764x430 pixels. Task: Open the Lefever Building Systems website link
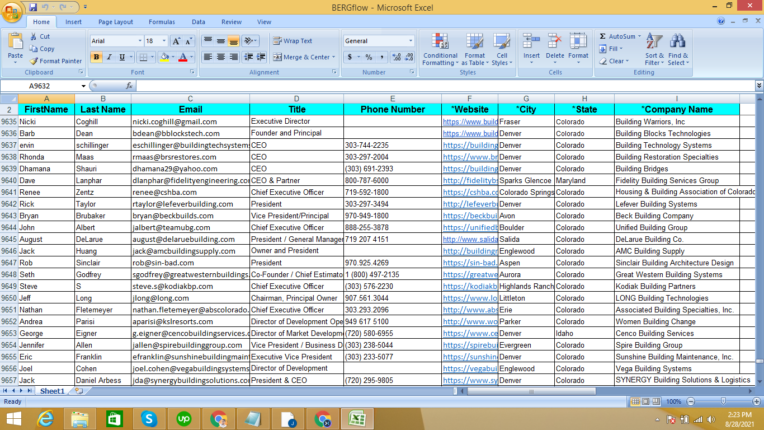pyautogui.click(x=470, y=204)
